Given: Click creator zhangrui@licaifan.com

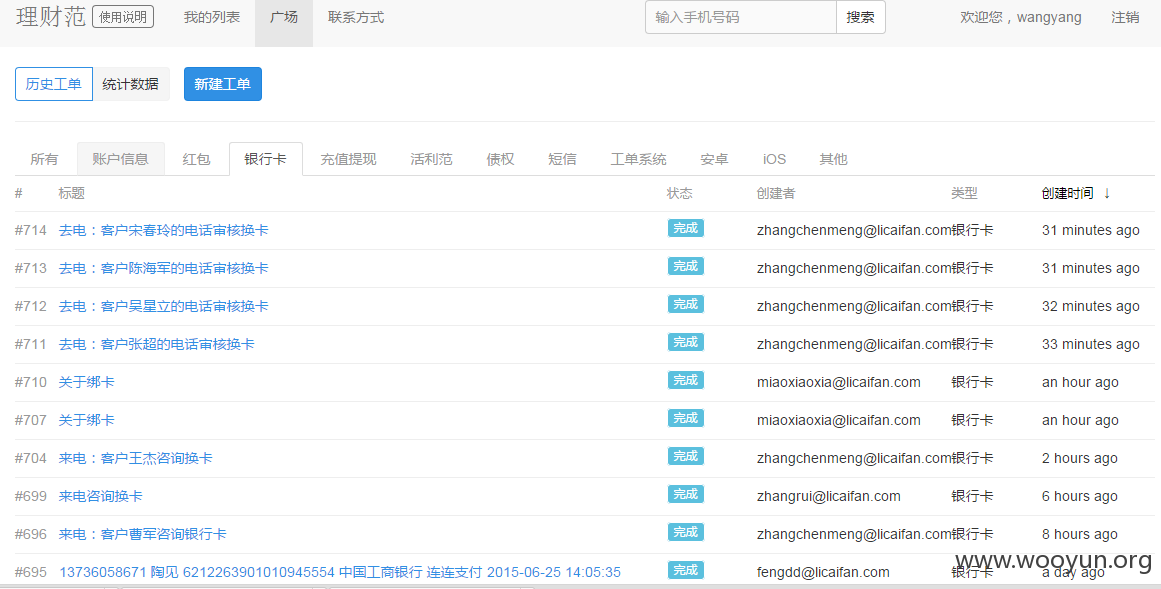Looking at the screenshot, I should coord(829,496).
